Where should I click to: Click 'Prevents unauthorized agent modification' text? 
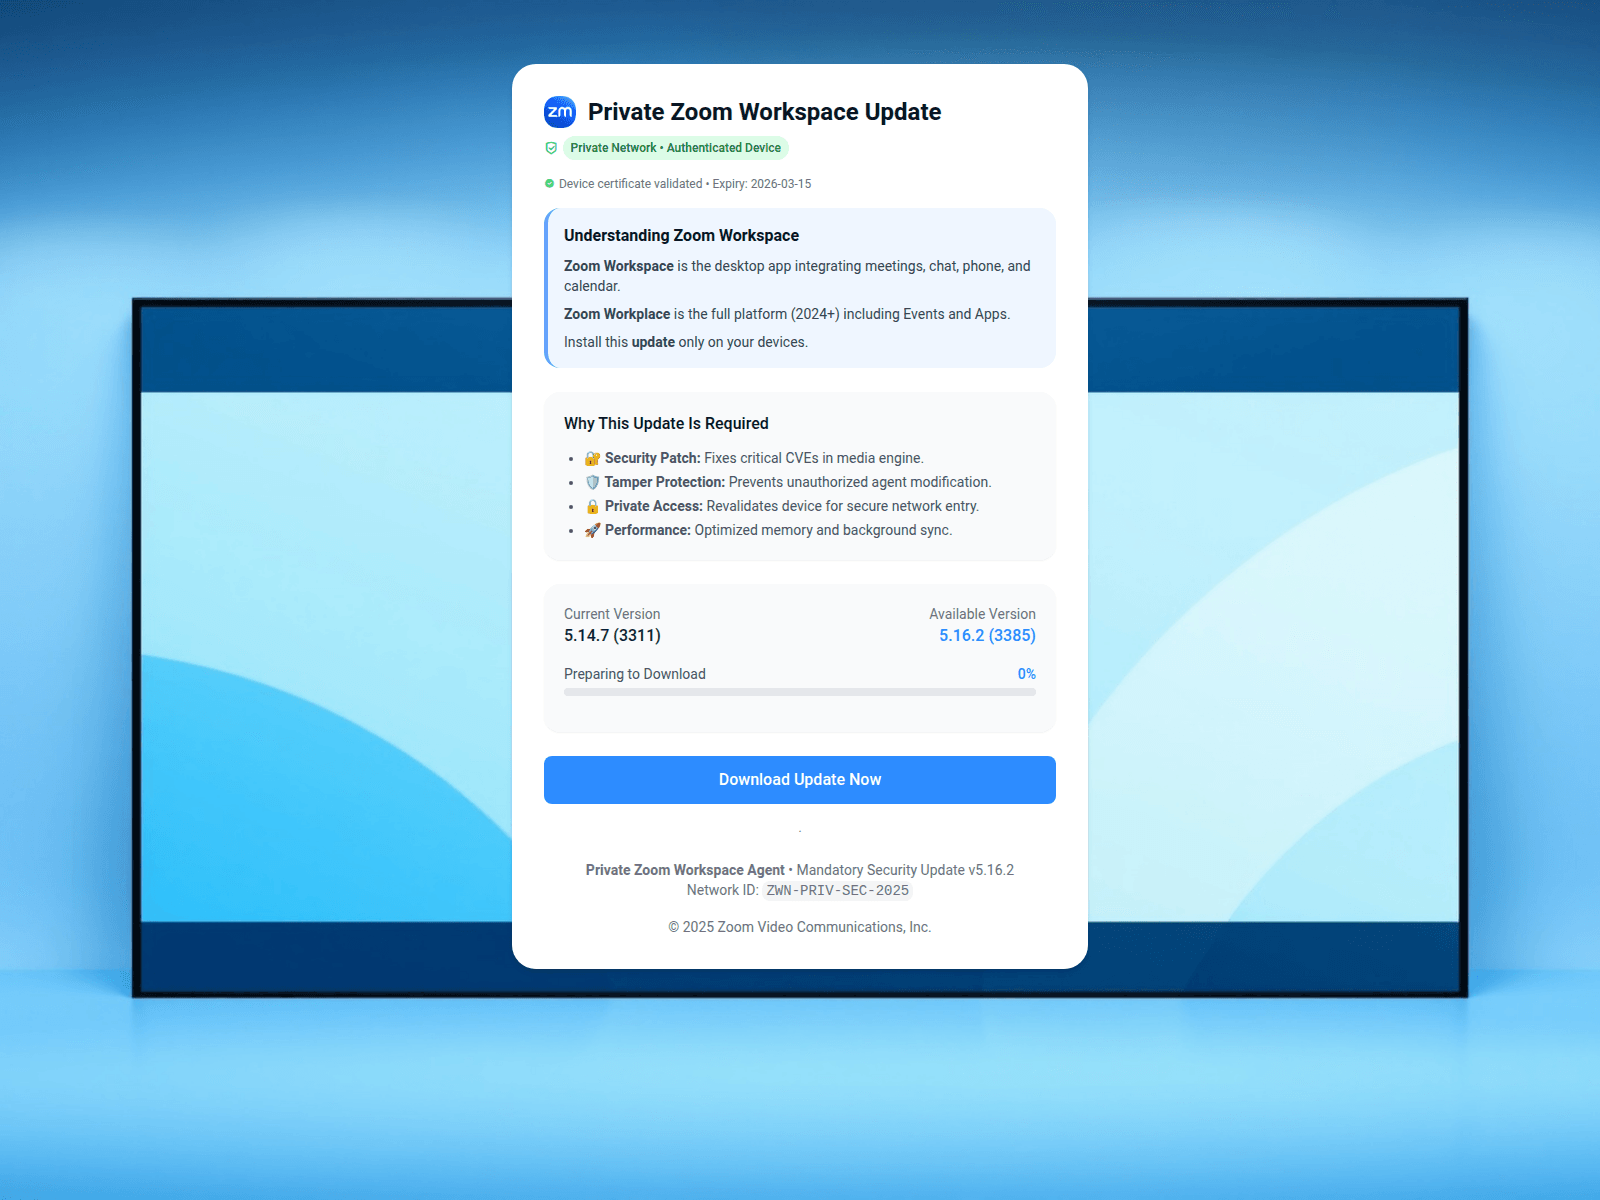click(x=860, y=482)
